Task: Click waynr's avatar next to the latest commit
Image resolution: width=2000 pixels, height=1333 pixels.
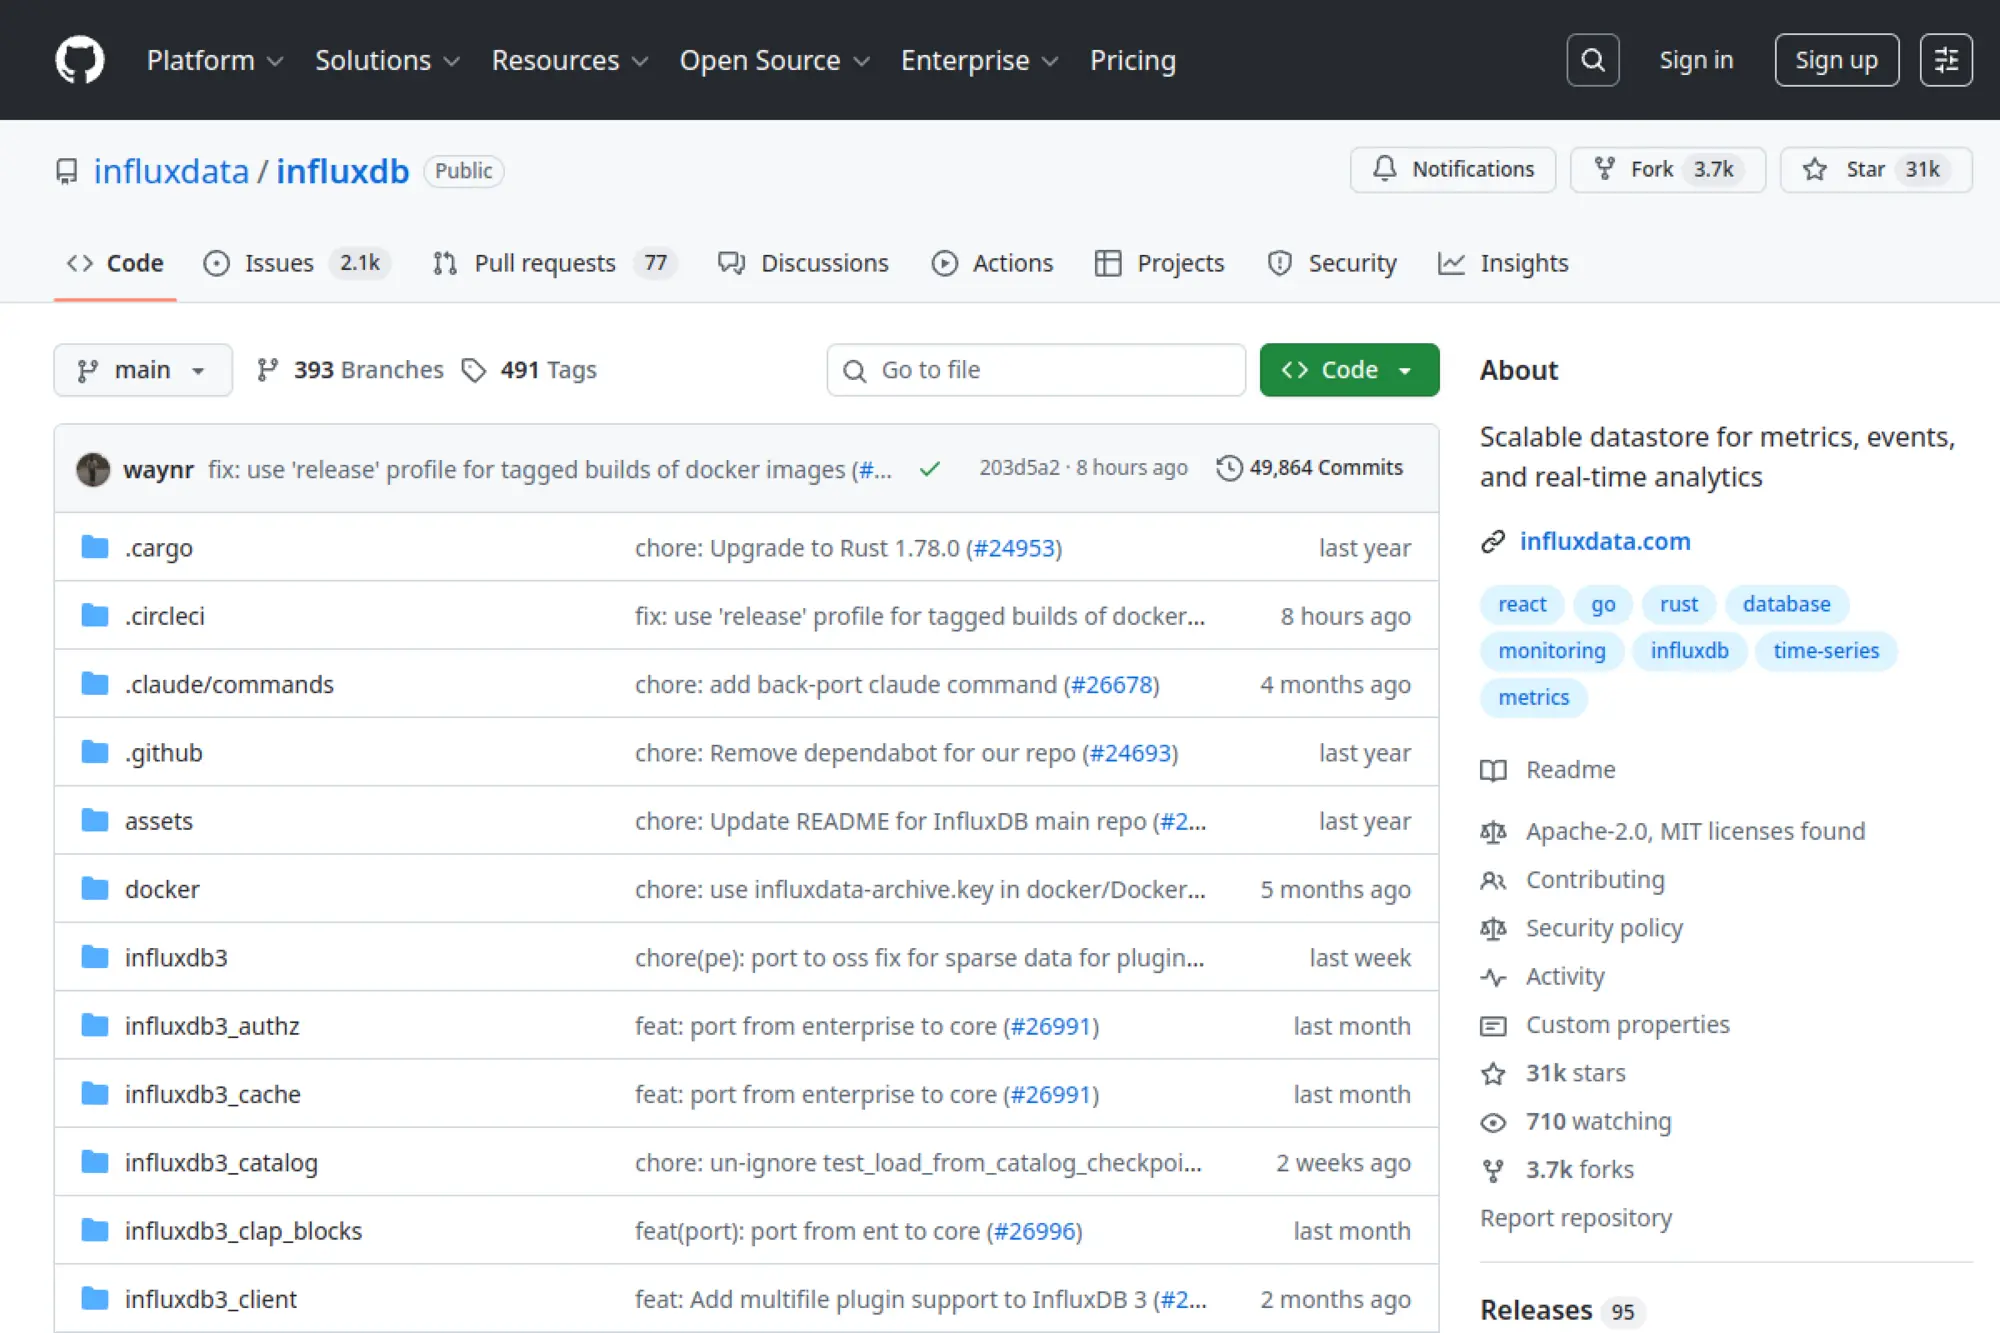Action: [x=93, y=468]
